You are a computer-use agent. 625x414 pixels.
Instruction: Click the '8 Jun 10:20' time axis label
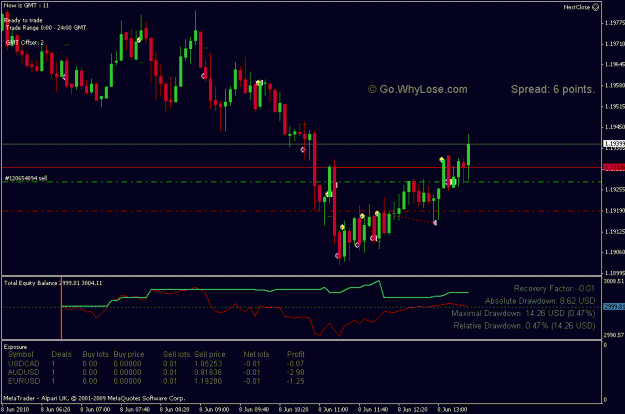(x=294, y=410)
